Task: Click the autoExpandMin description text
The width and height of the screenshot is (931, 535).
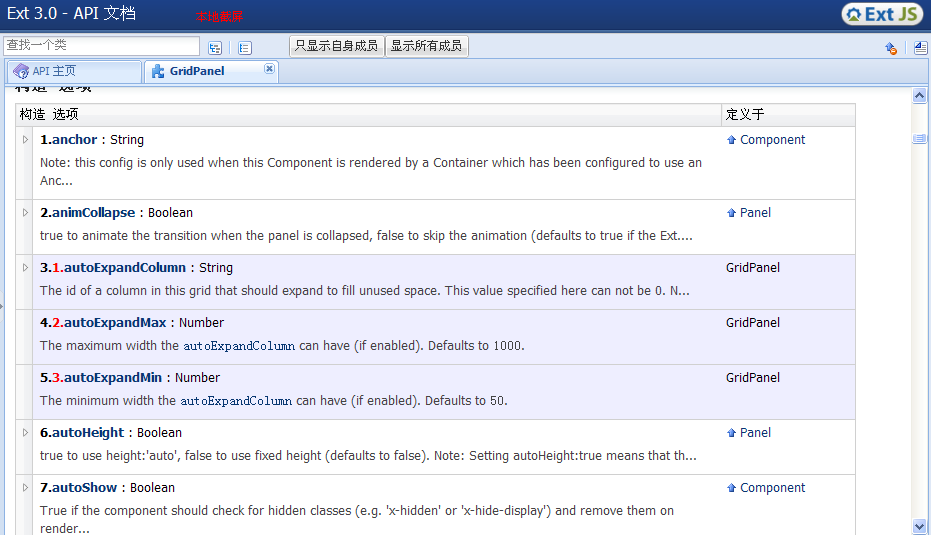Action: coord(274,401)
